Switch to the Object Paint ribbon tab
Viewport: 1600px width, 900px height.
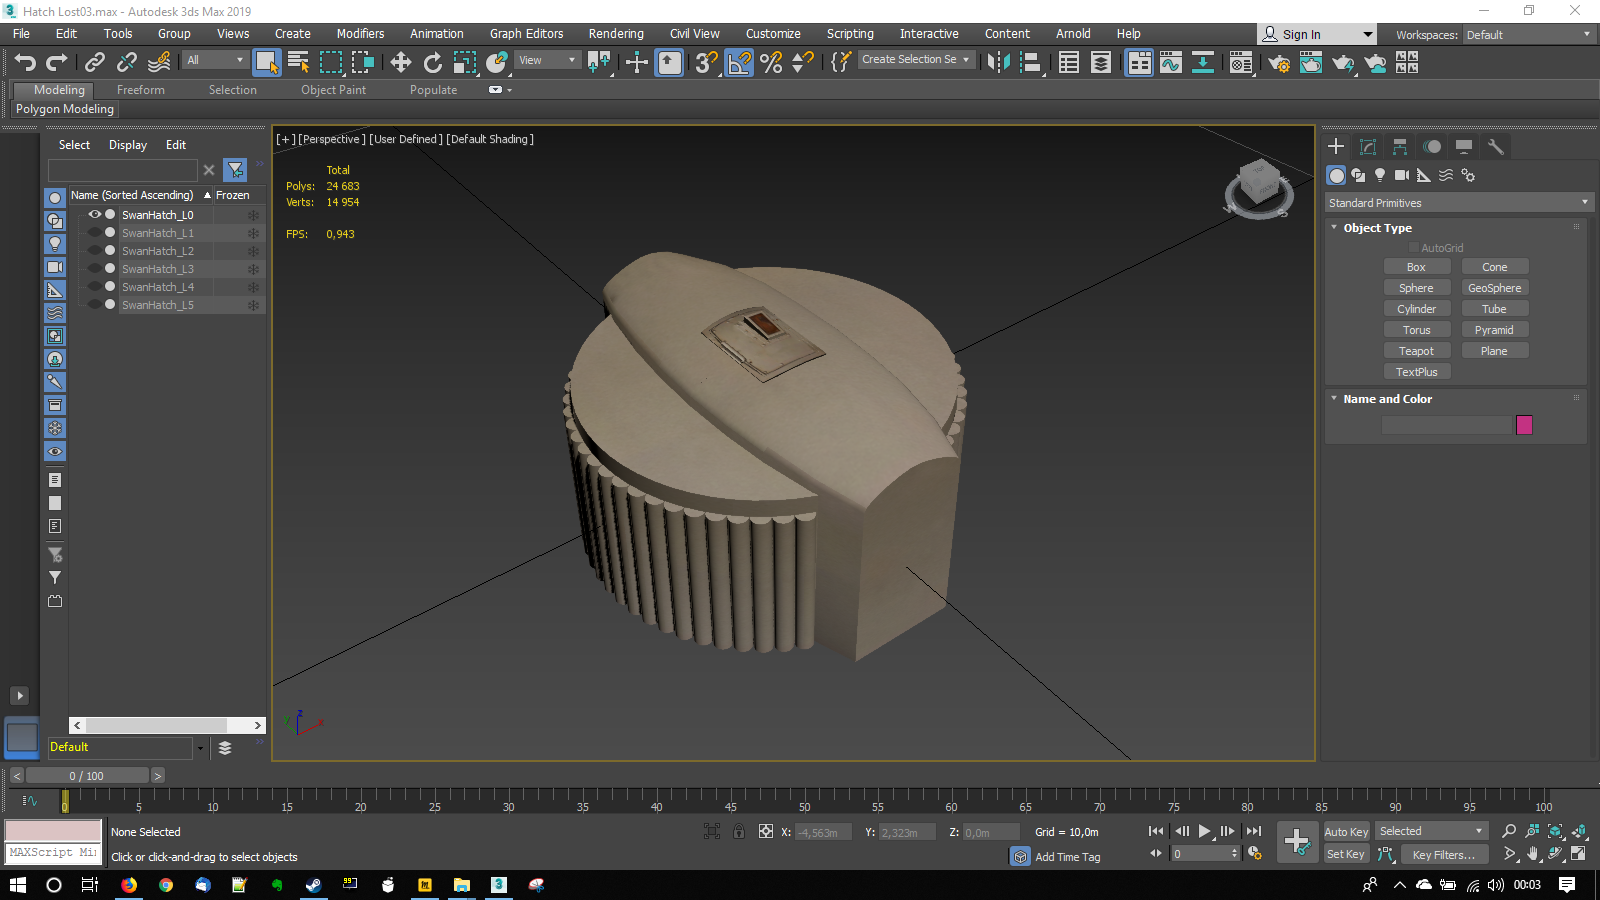pyautogui.click(x=333, y=90)
